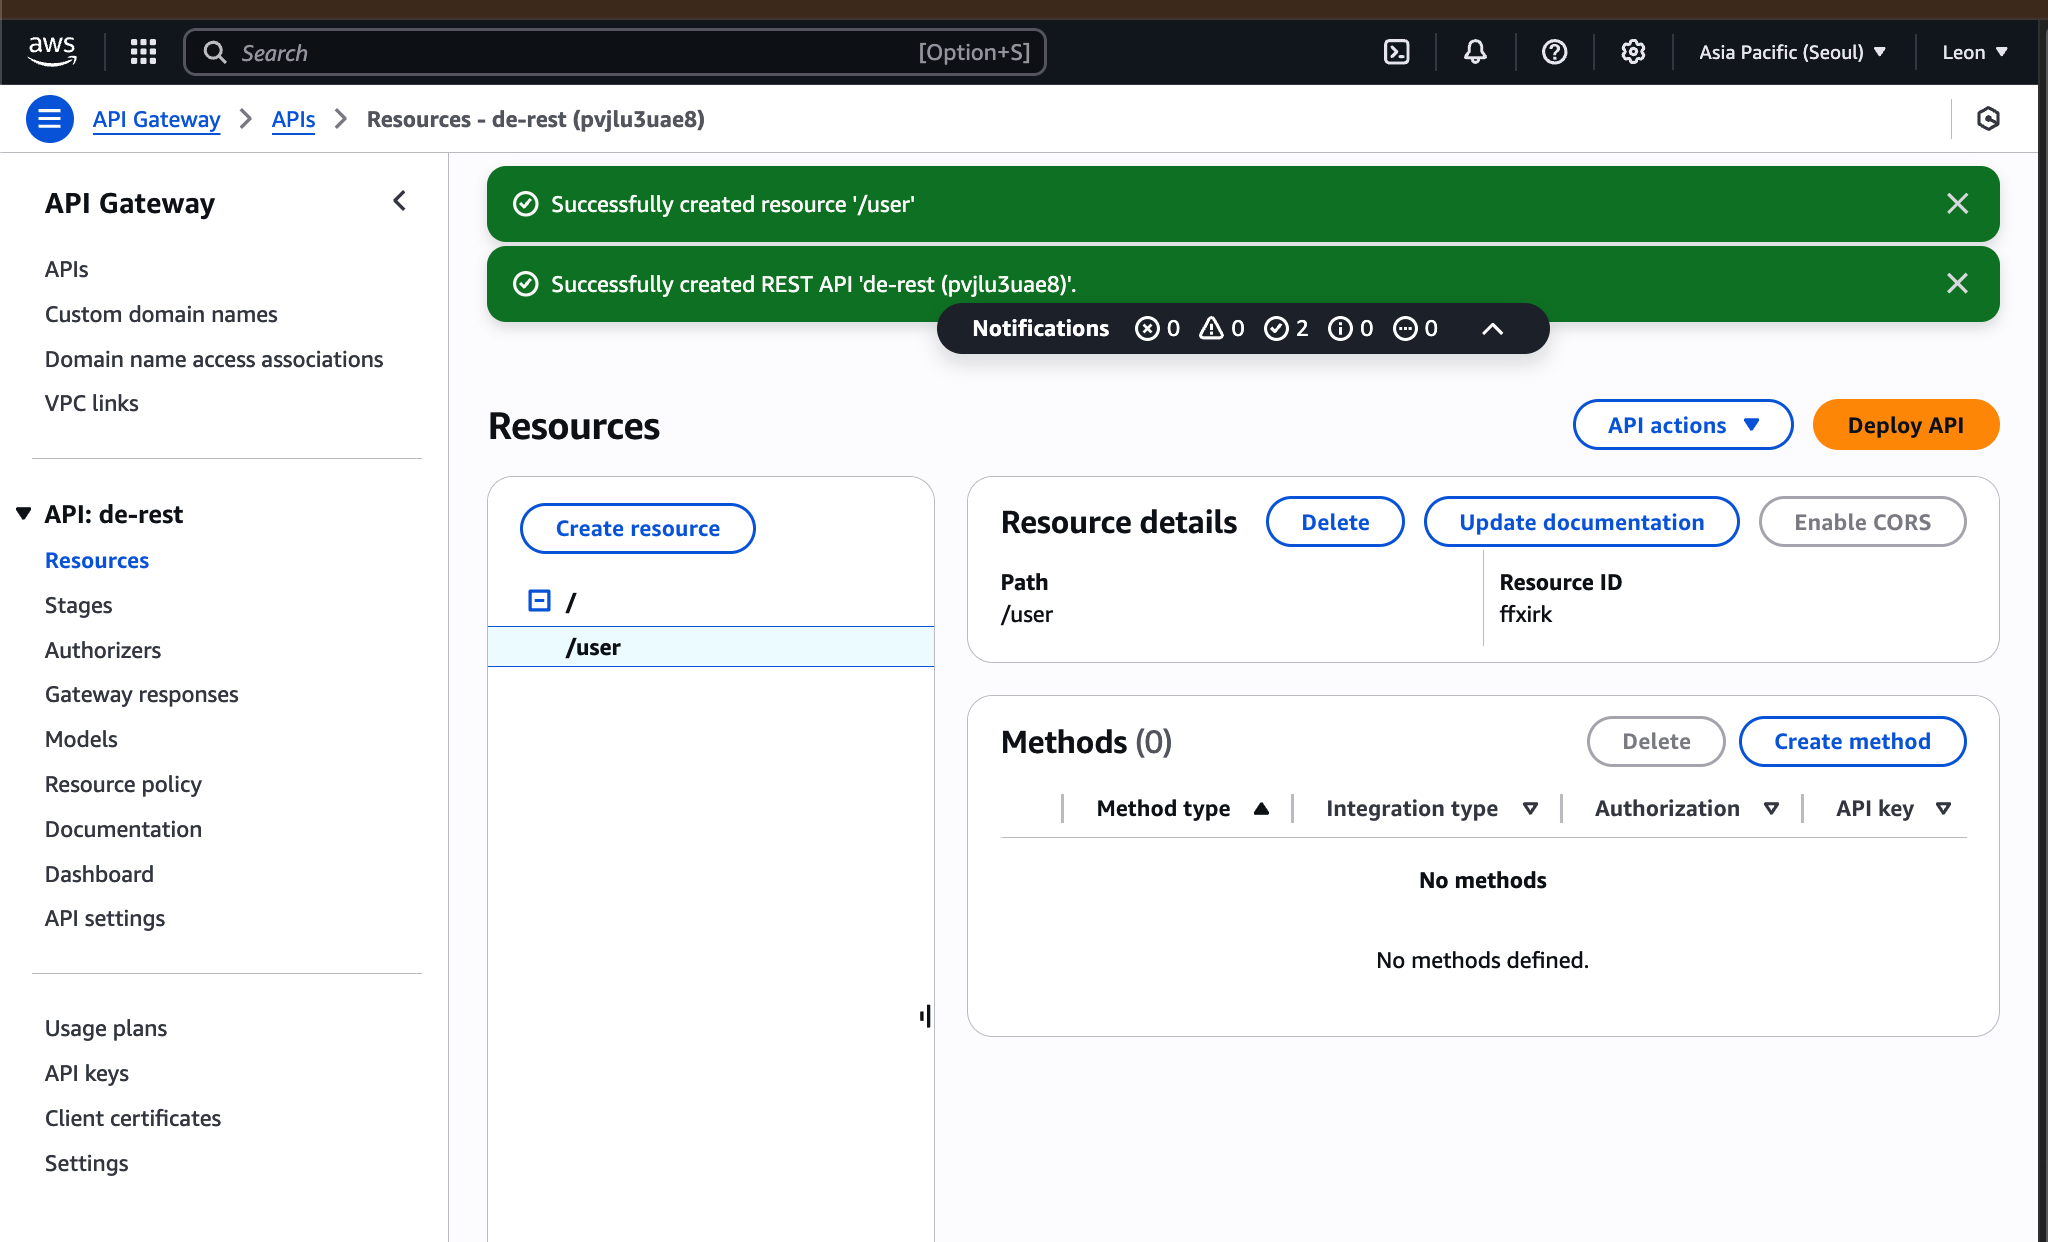Open Stages in the sidebar
The width and height of the screenshot is (2048, 1242).
[78, 605]
